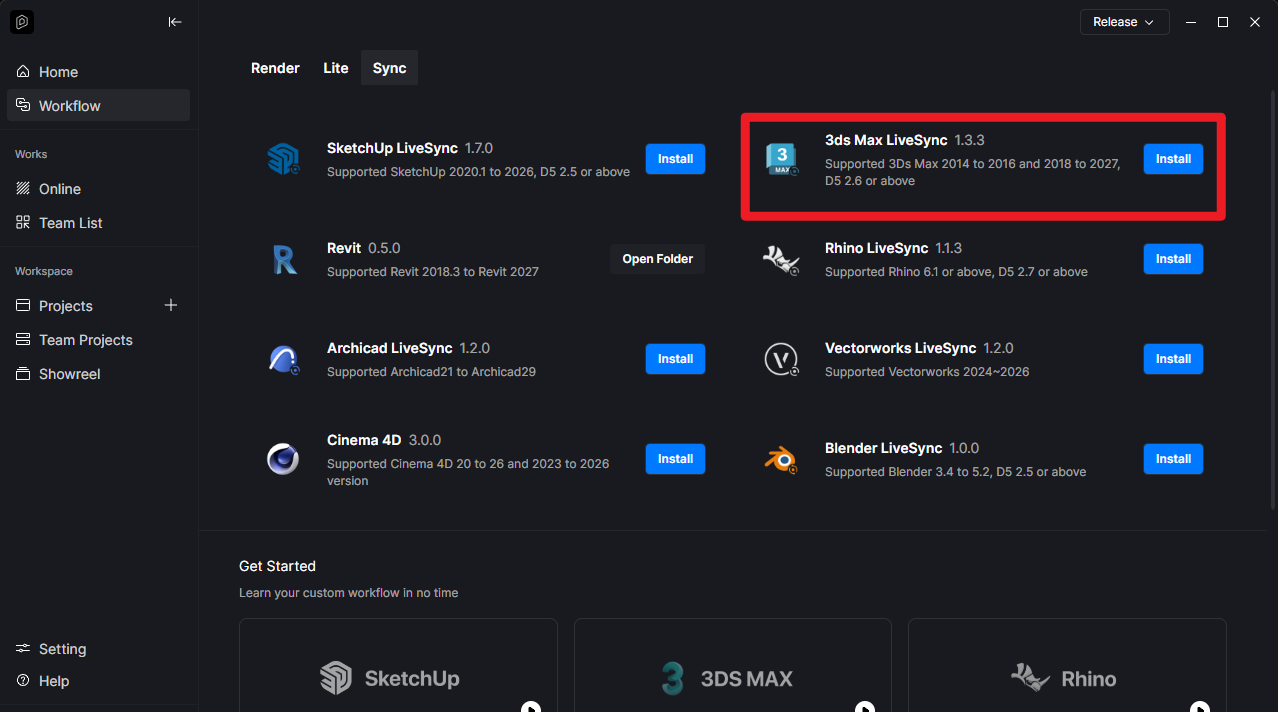The image size is (1278, 712).
Task: Install SketchUp LiveSync plugin
Action: click(675, 159)
